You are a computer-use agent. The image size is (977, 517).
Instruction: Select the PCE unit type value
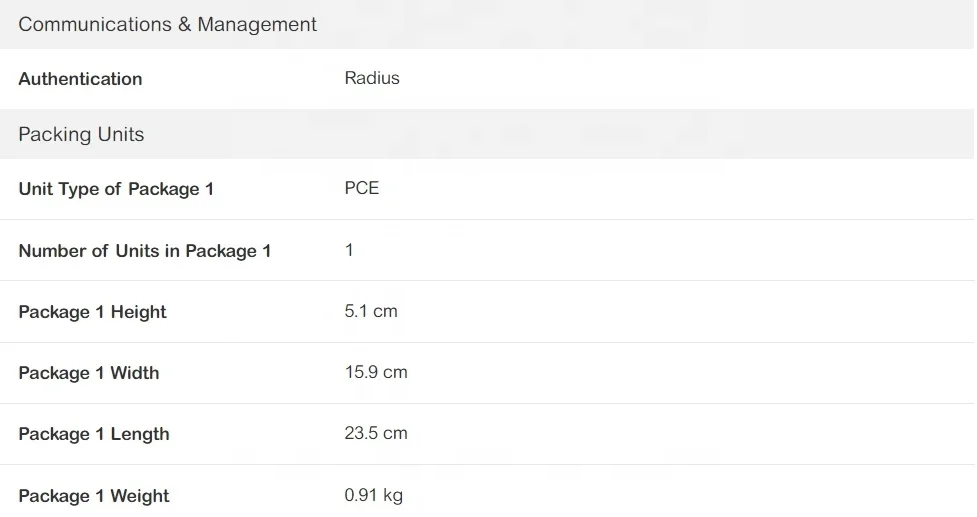pos(362,188)
